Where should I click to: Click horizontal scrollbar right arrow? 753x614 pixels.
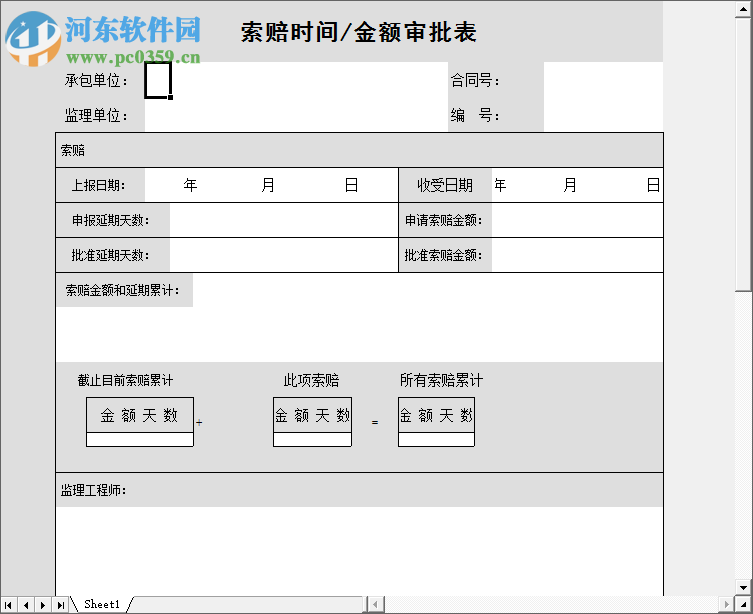(x=727, y=604)
